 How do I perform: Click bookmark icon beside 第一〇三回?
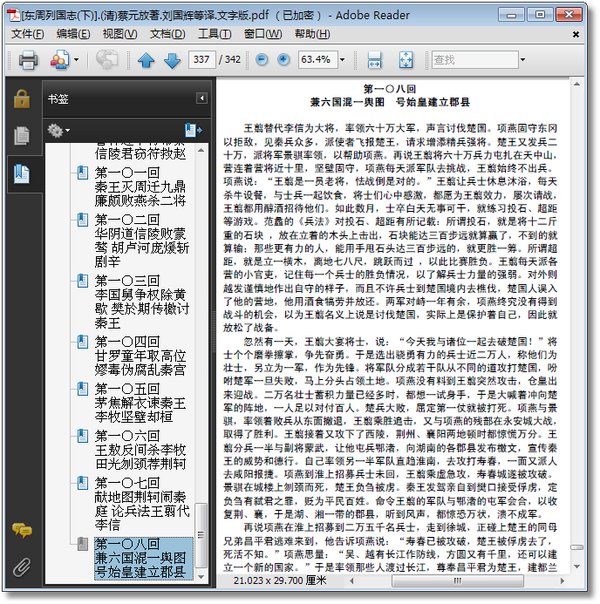point(82,281)
